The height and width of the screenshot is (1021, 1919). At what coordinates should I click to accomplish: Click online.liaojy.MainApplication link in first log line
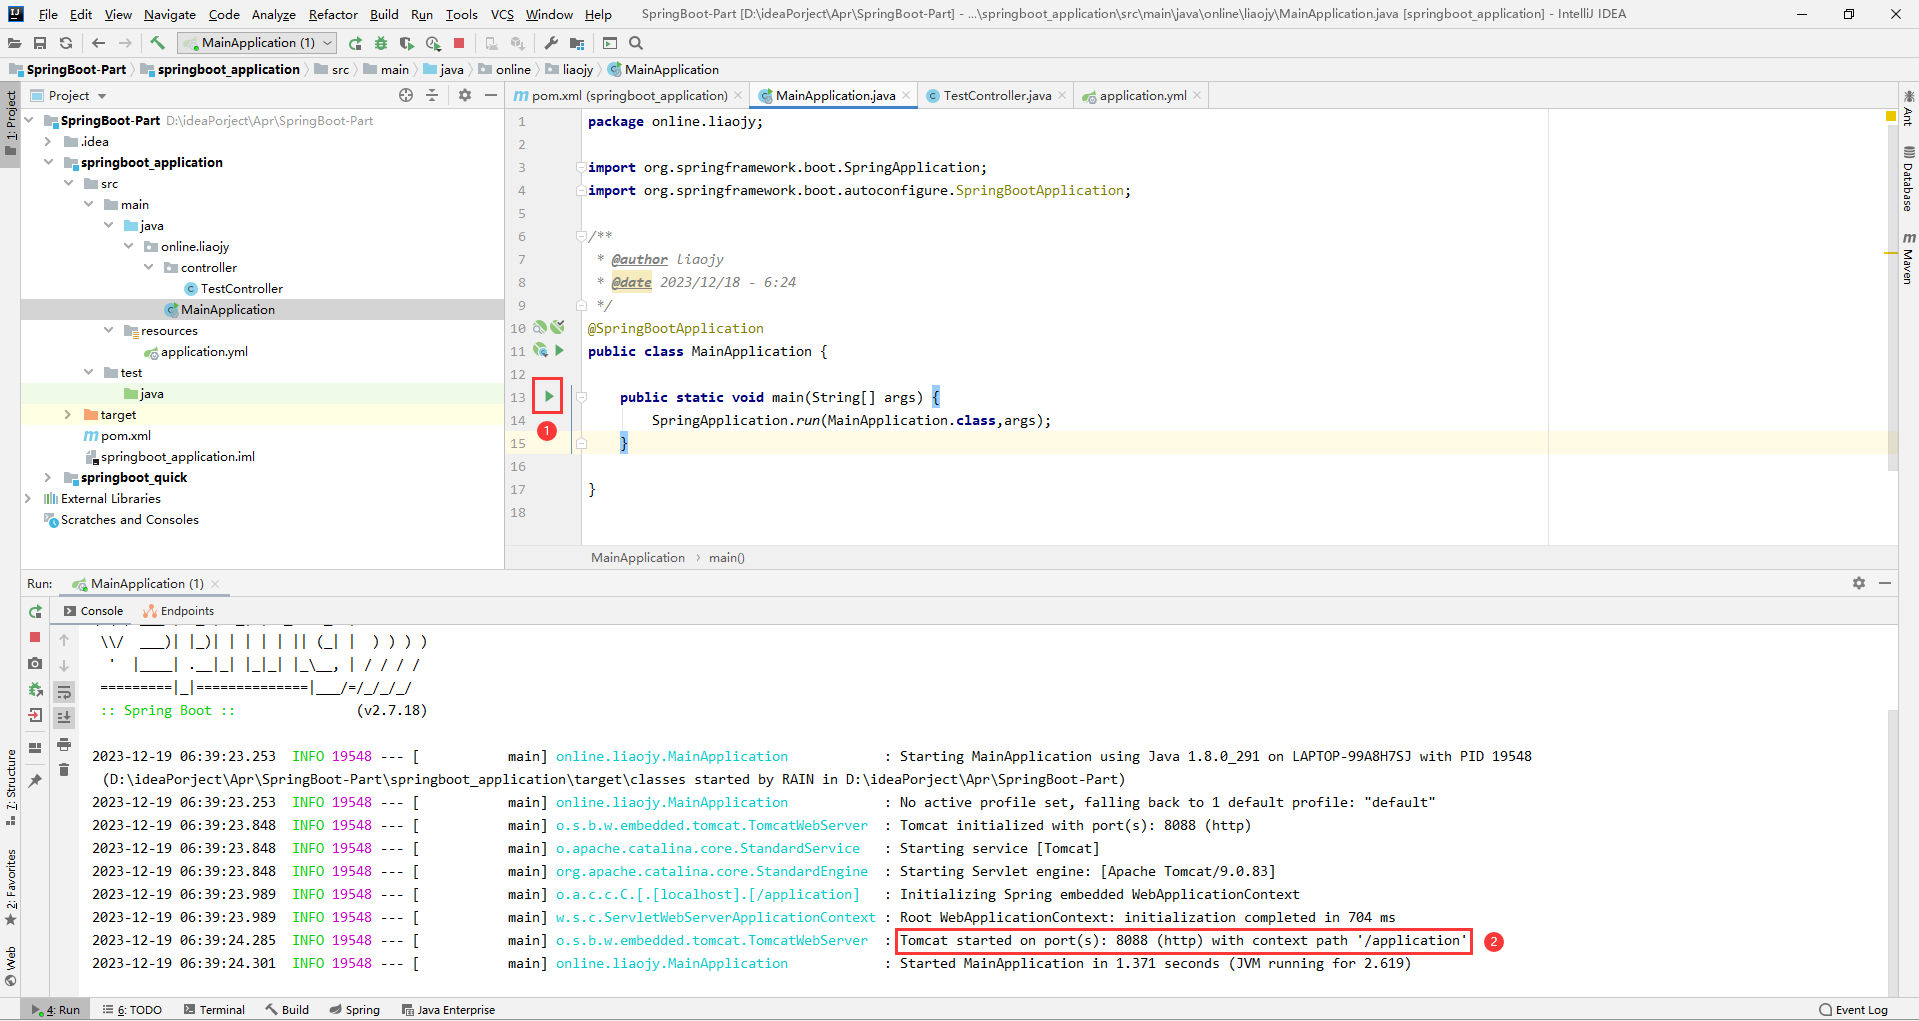[672, 757]
